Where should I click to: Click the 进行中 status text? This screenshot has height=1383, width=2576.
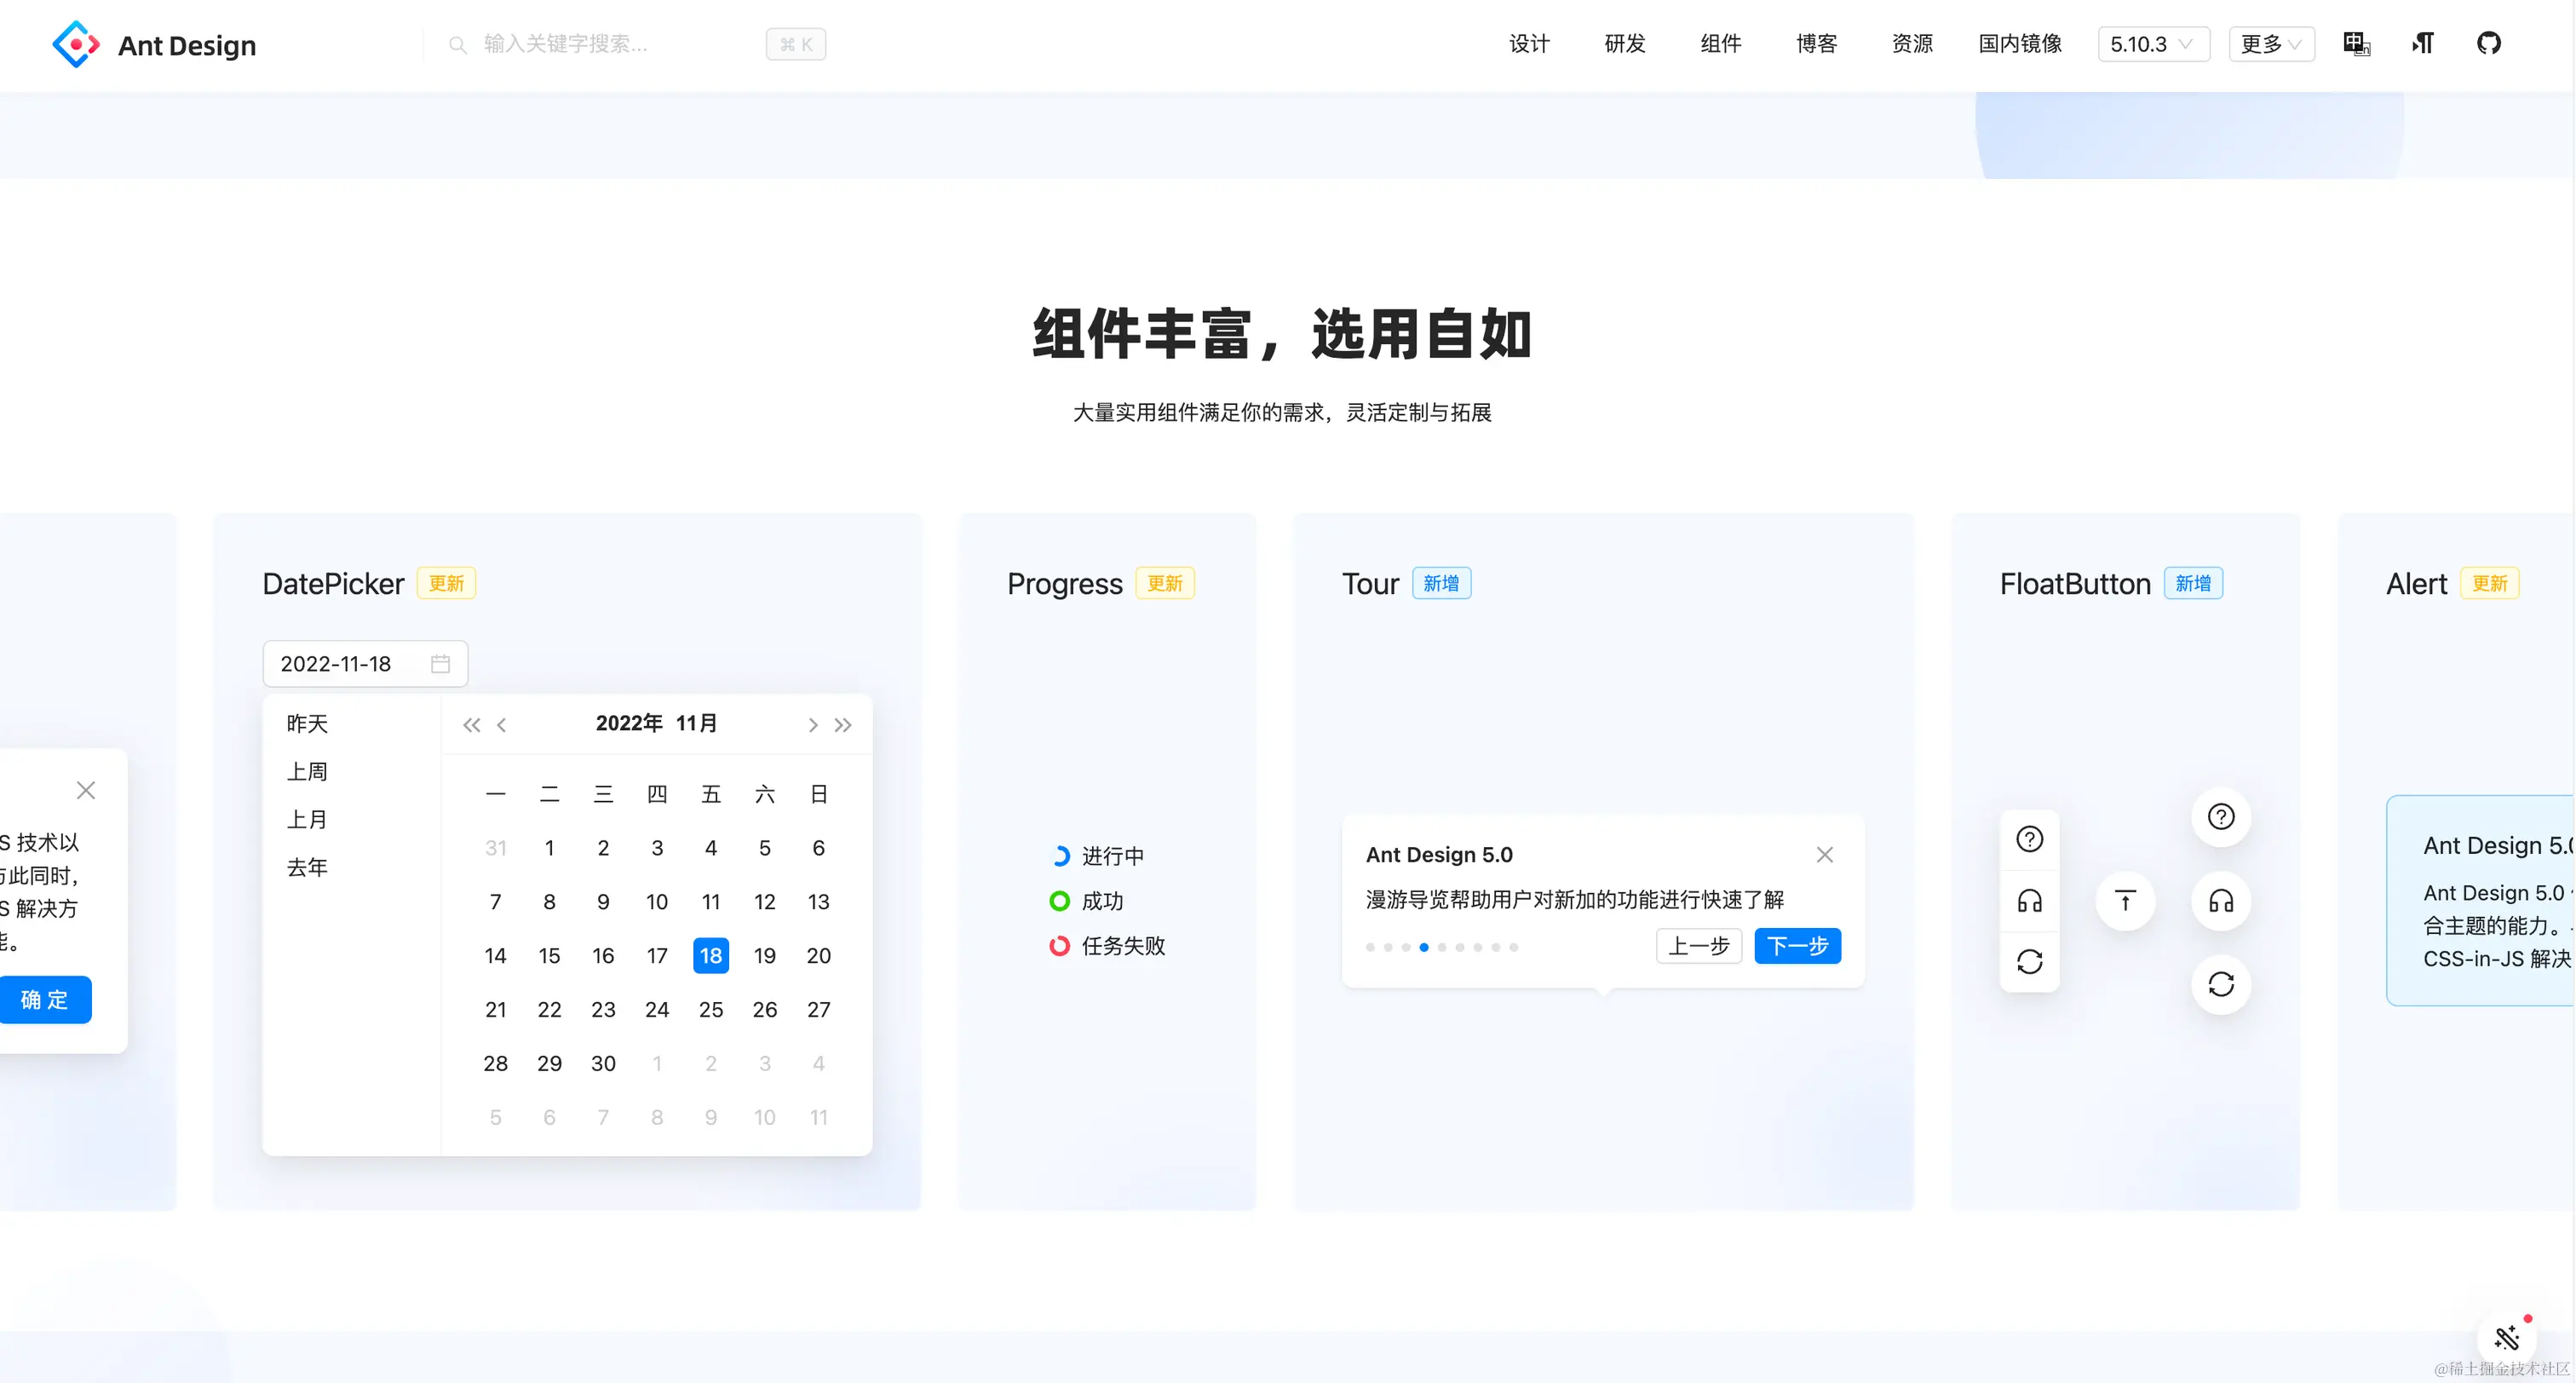click(x=1113, y=856)
